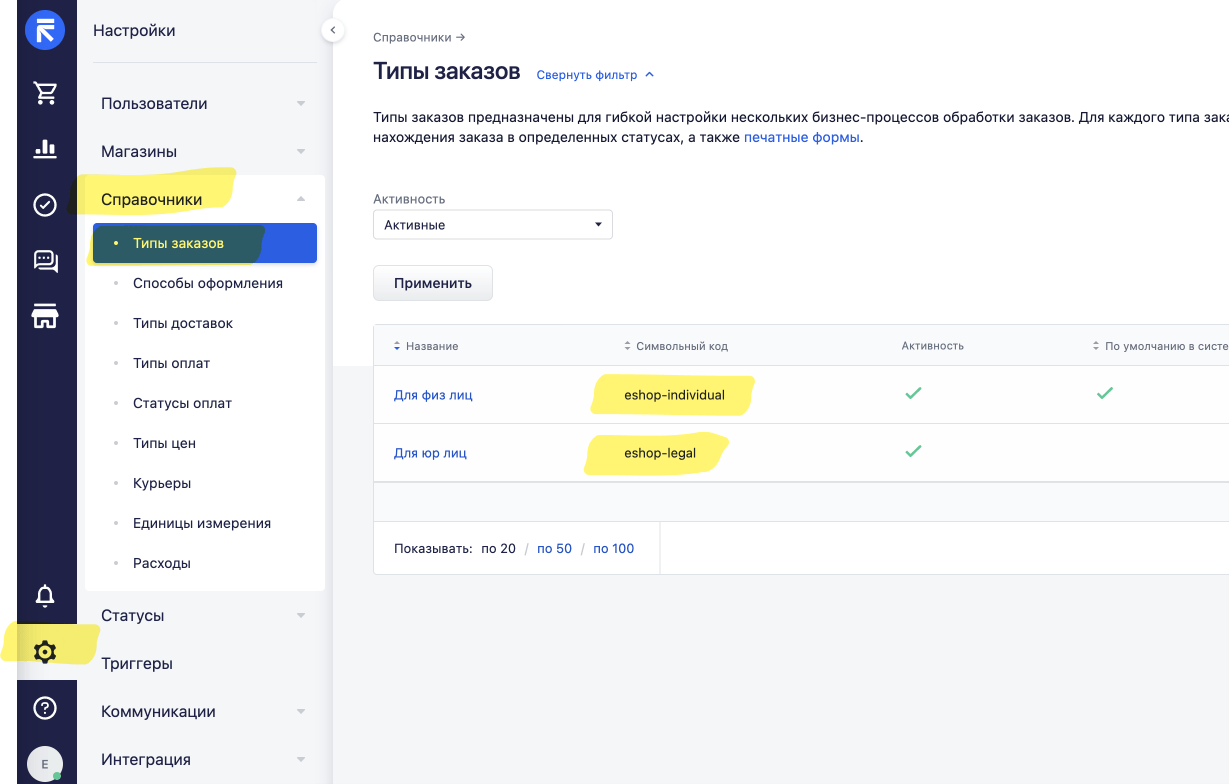Show 20 items per page
The image size is (1229, 784).
coord(498,548)
